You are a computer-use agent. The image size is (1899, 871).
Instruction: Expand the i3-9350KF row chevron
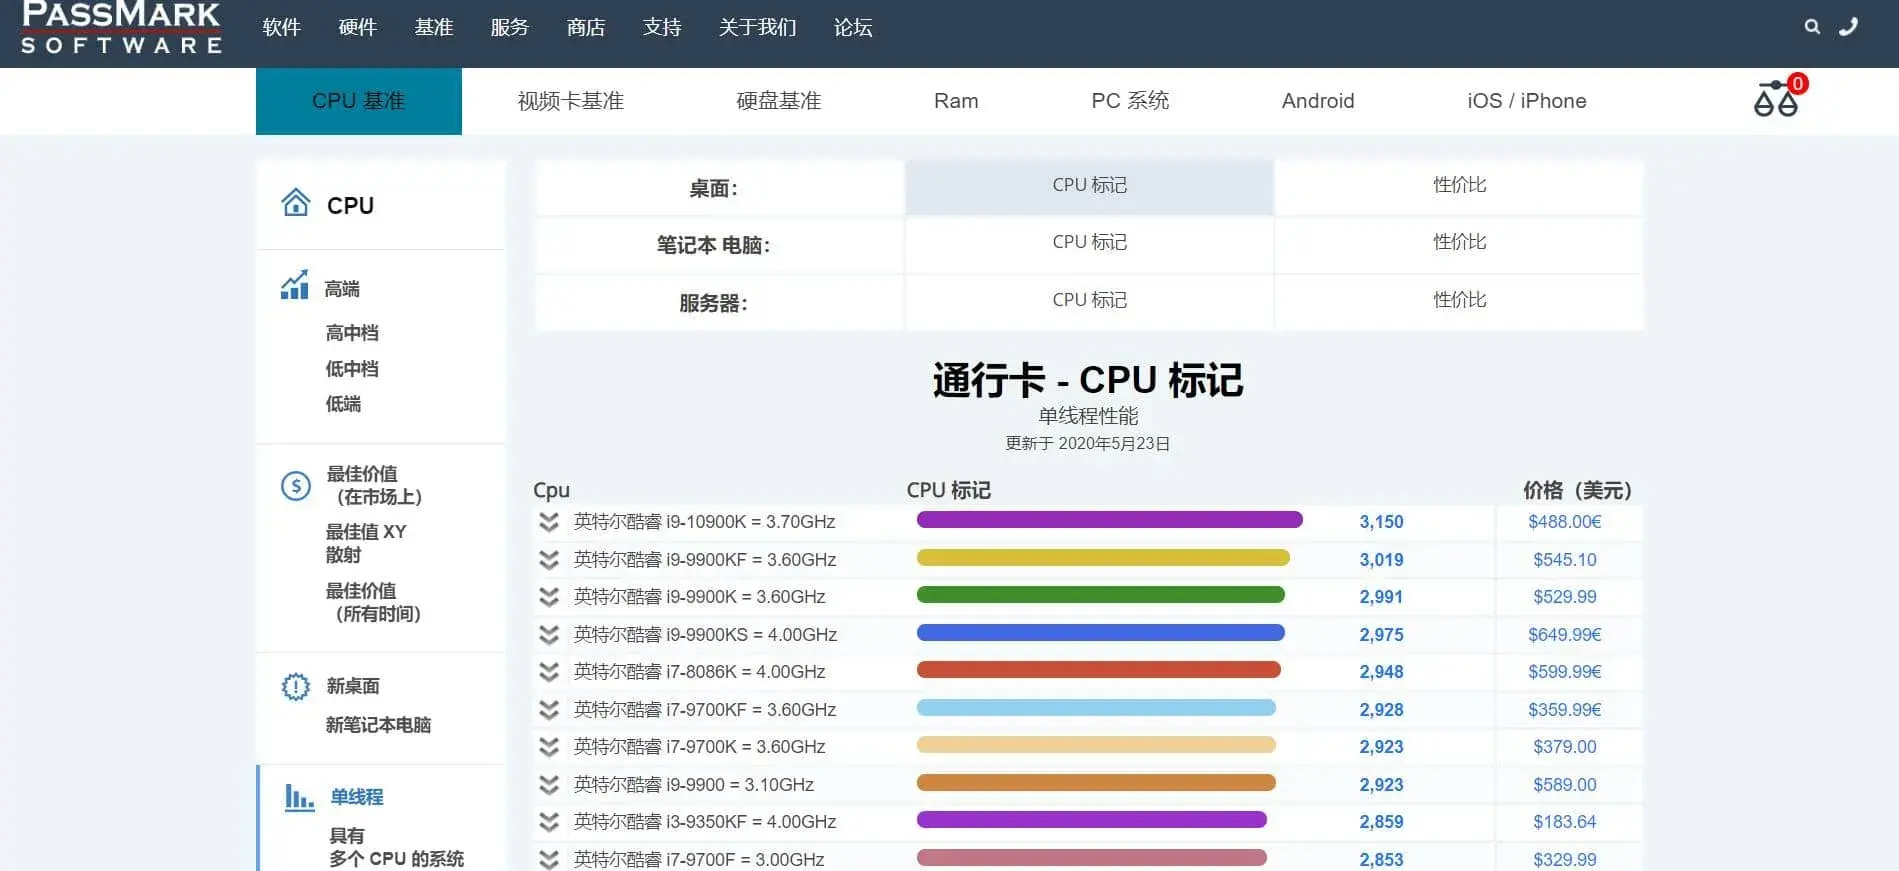[x=548, y=821]
